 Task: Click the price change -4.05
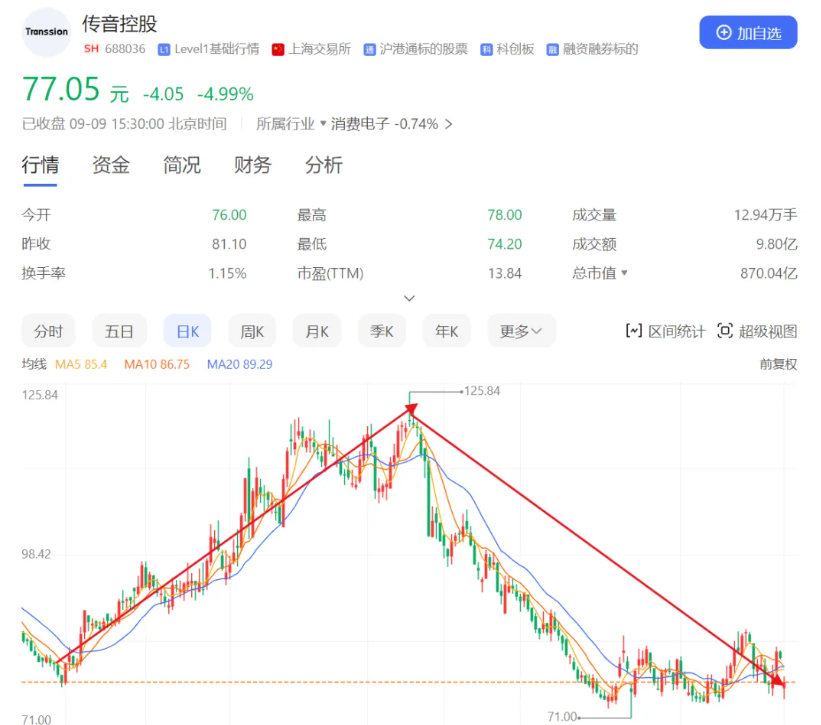point(163,94)
